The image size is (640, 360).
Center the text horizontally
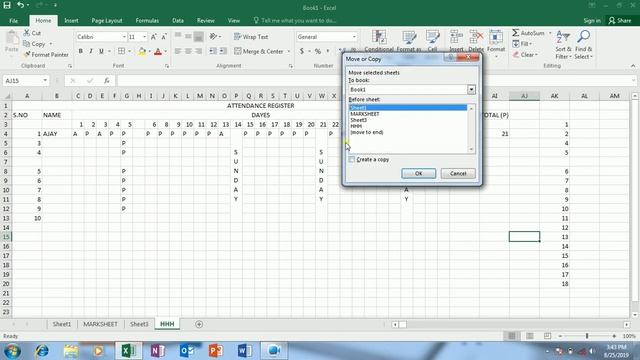click(x=188, y=51)
